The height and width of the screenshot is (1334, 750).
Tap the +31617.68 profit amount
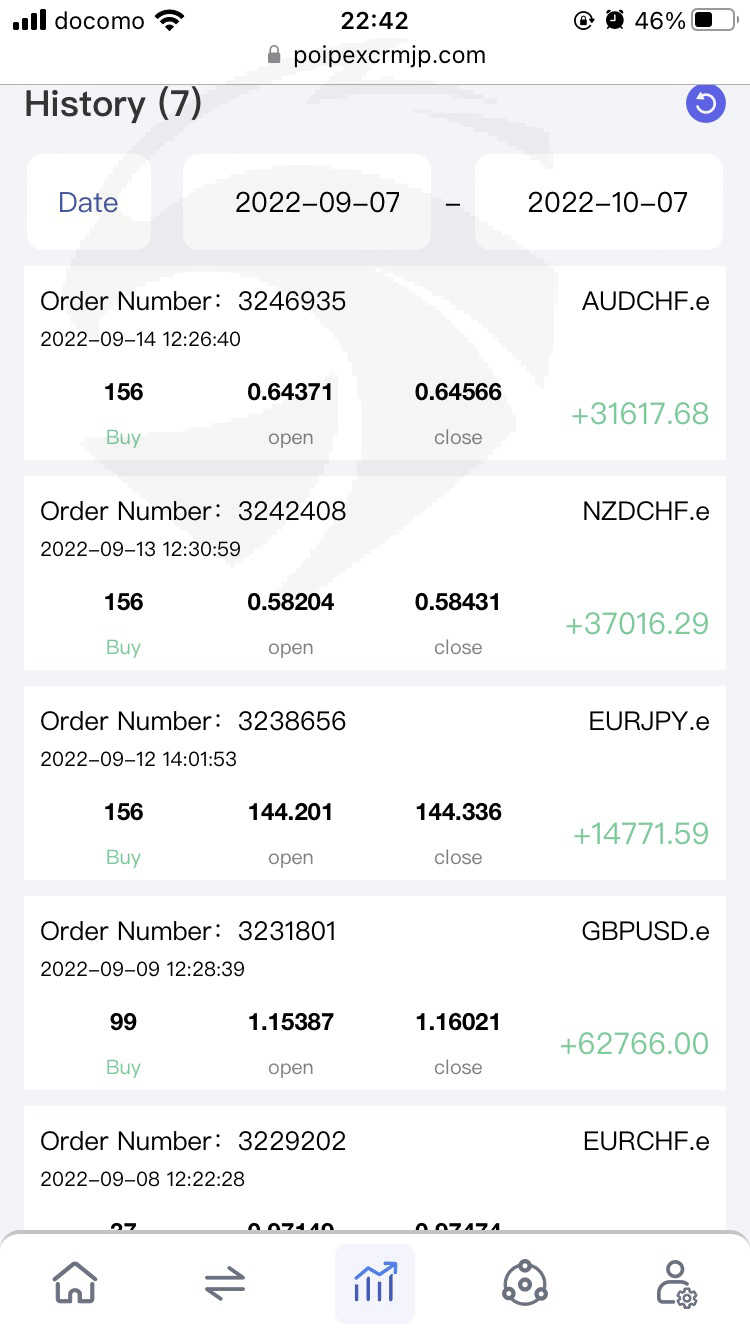[x=640, y=414]
